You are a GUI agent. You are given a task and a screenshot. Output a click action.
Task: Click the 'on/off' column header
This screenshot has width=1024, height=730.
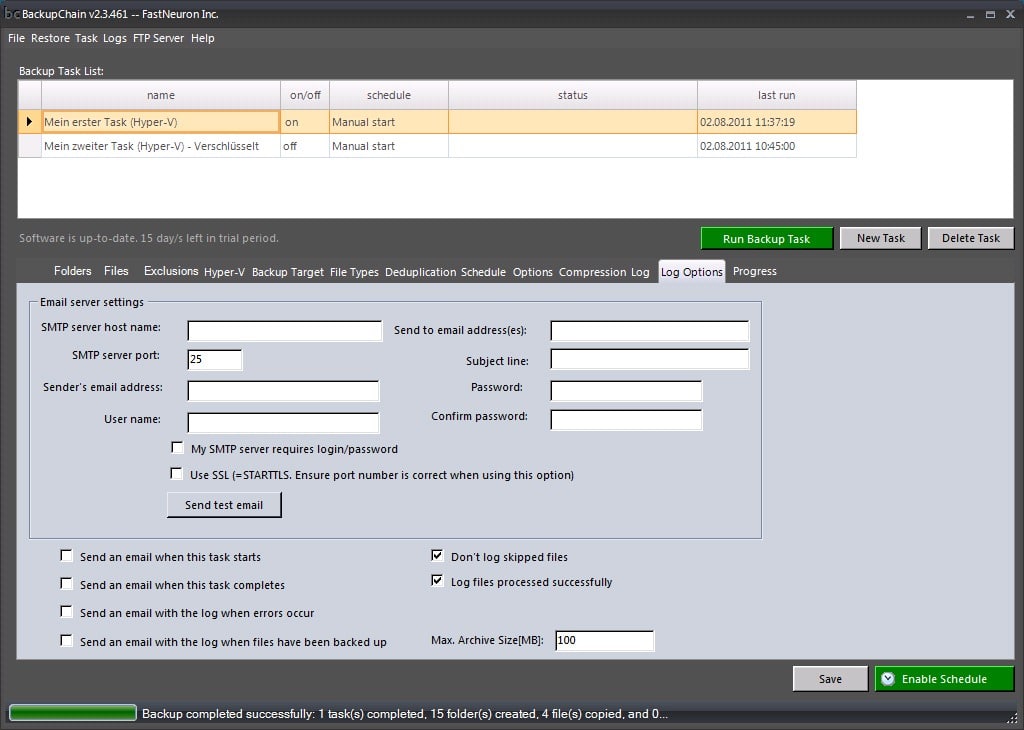tap(305, 95)
